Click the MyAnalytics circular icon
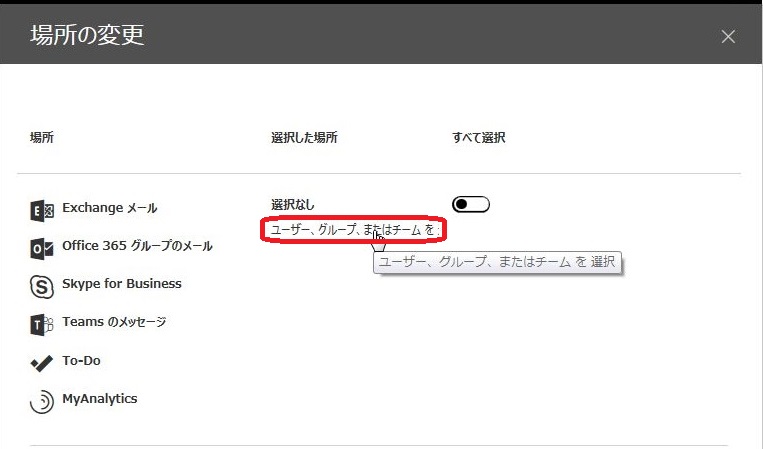763x449 pixels. [42, 401]
